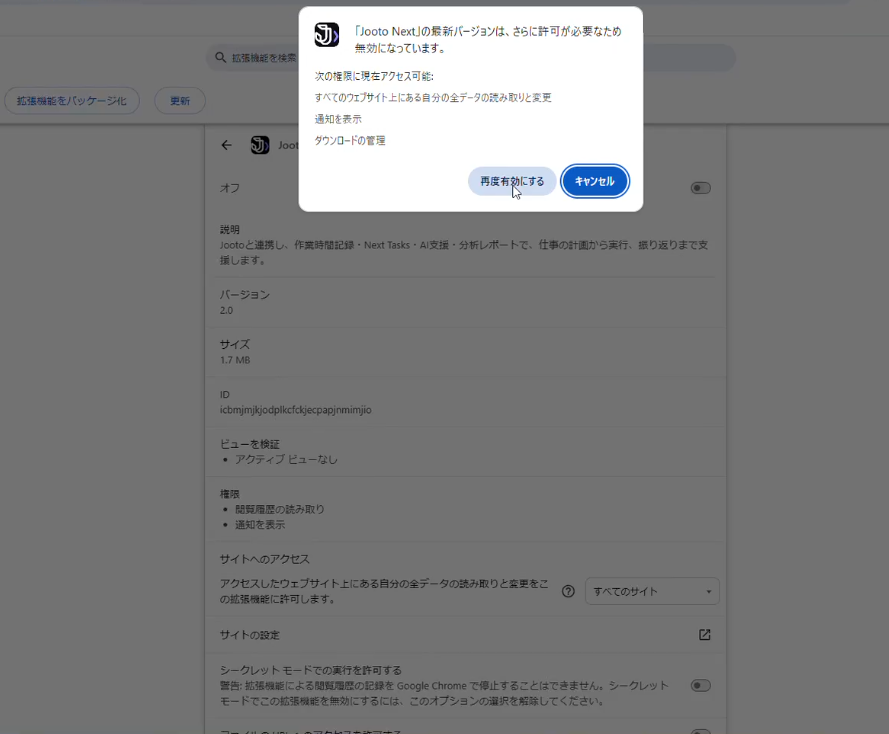Click the キャンセル button in dialog
Screen dimensions: 889x734
595,181
